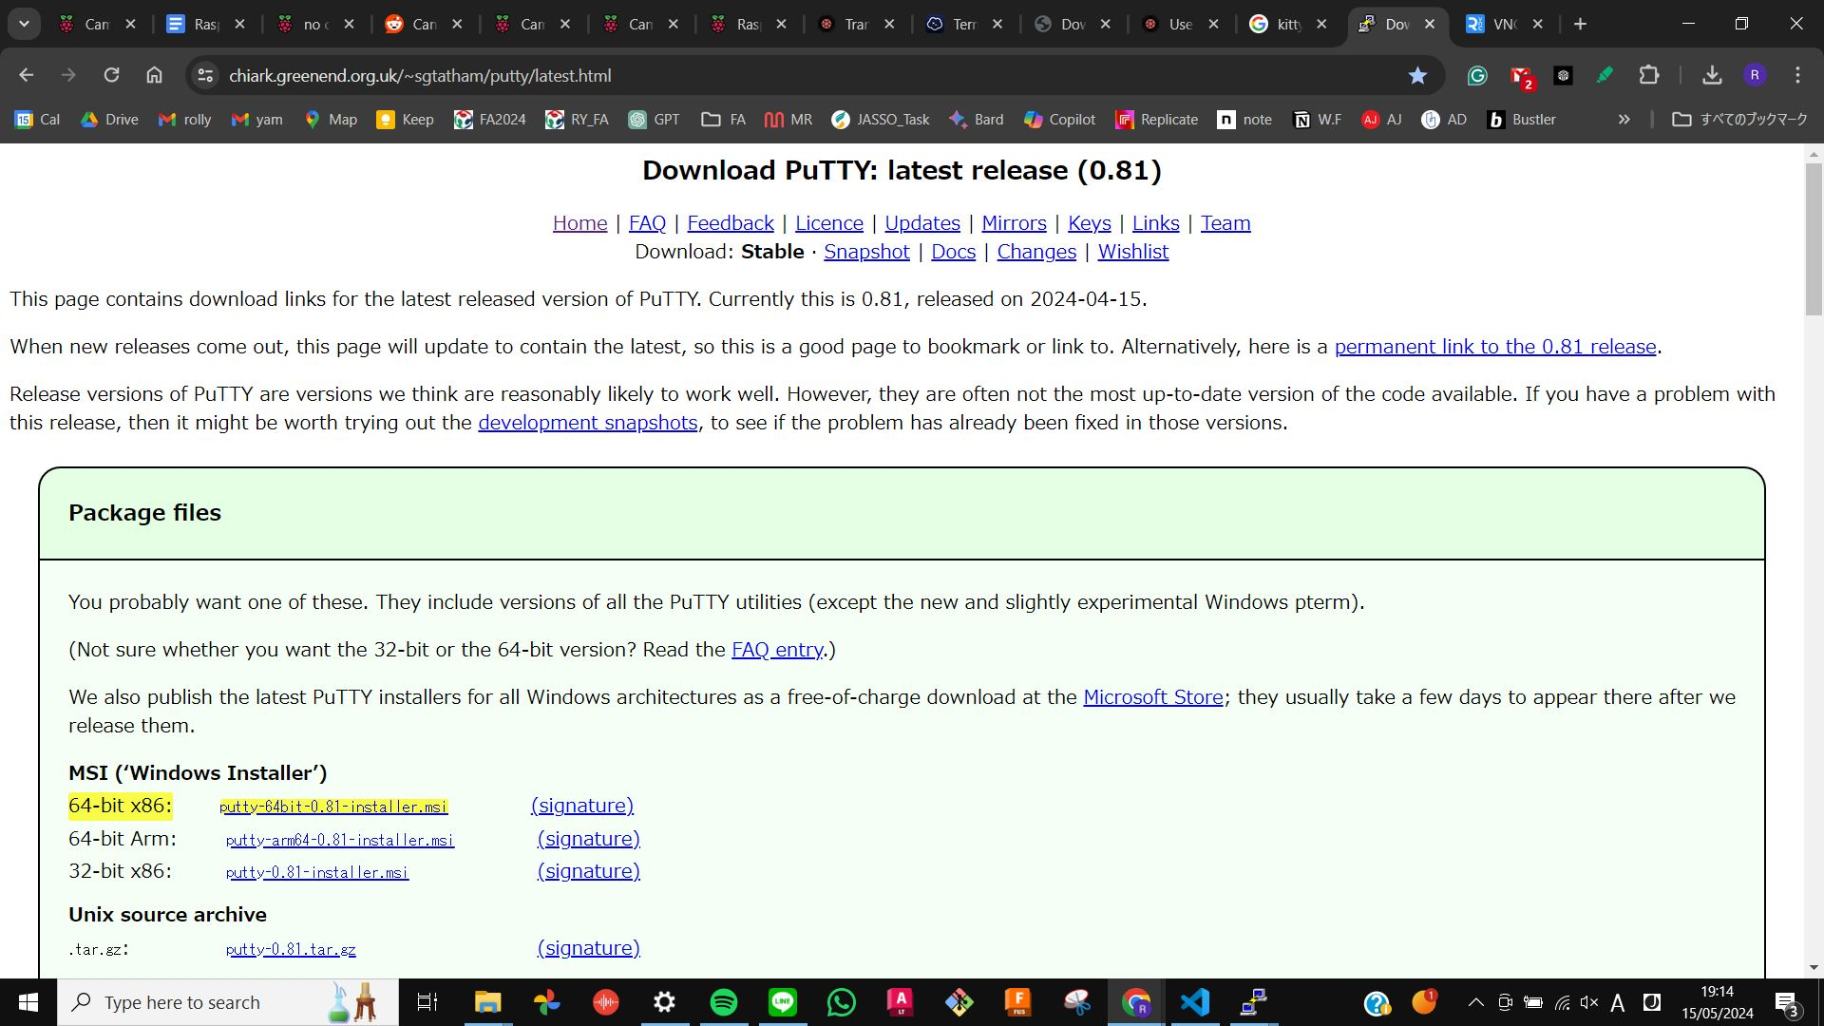The height and width of the screenshot is (1026, 1824).
Task: Click the taskbar search box
Action: point(228,1002)
